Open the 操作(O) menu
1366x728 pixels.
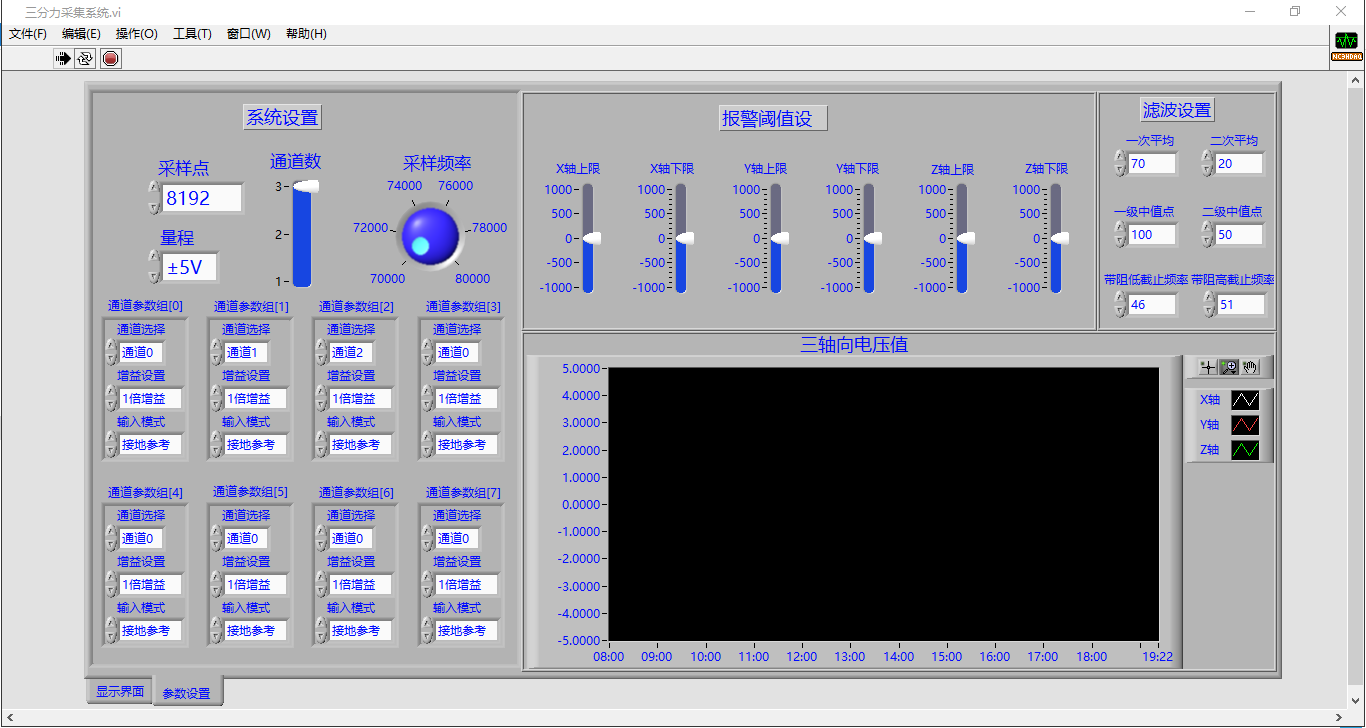pos(136,34)
